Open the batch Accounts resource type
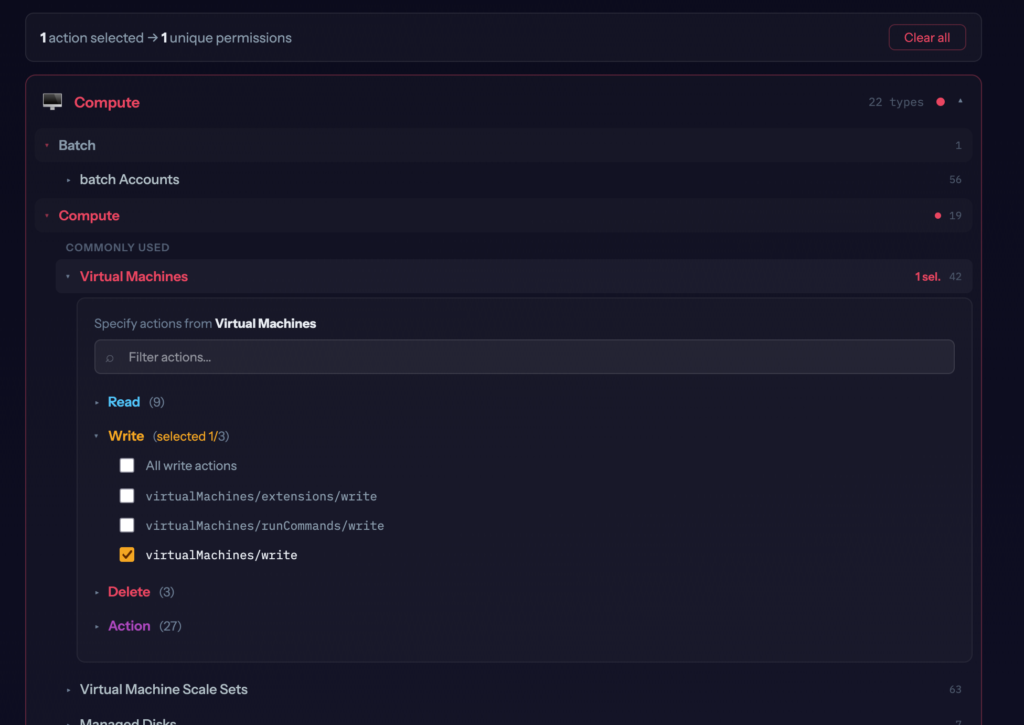The width and height of the screenshot is (1024, 725). coord(129,180)
